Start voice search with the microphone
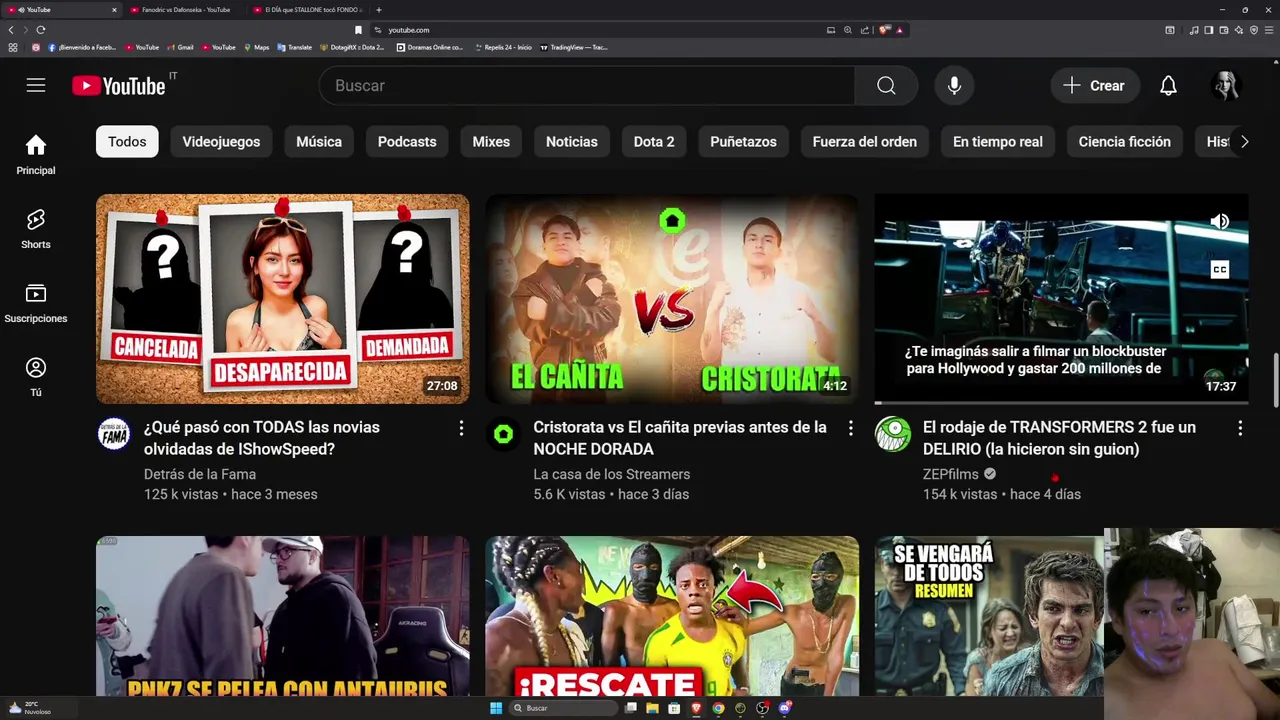Image resolution: width=1280 pixels, height=720 pixels. [954, 86]
